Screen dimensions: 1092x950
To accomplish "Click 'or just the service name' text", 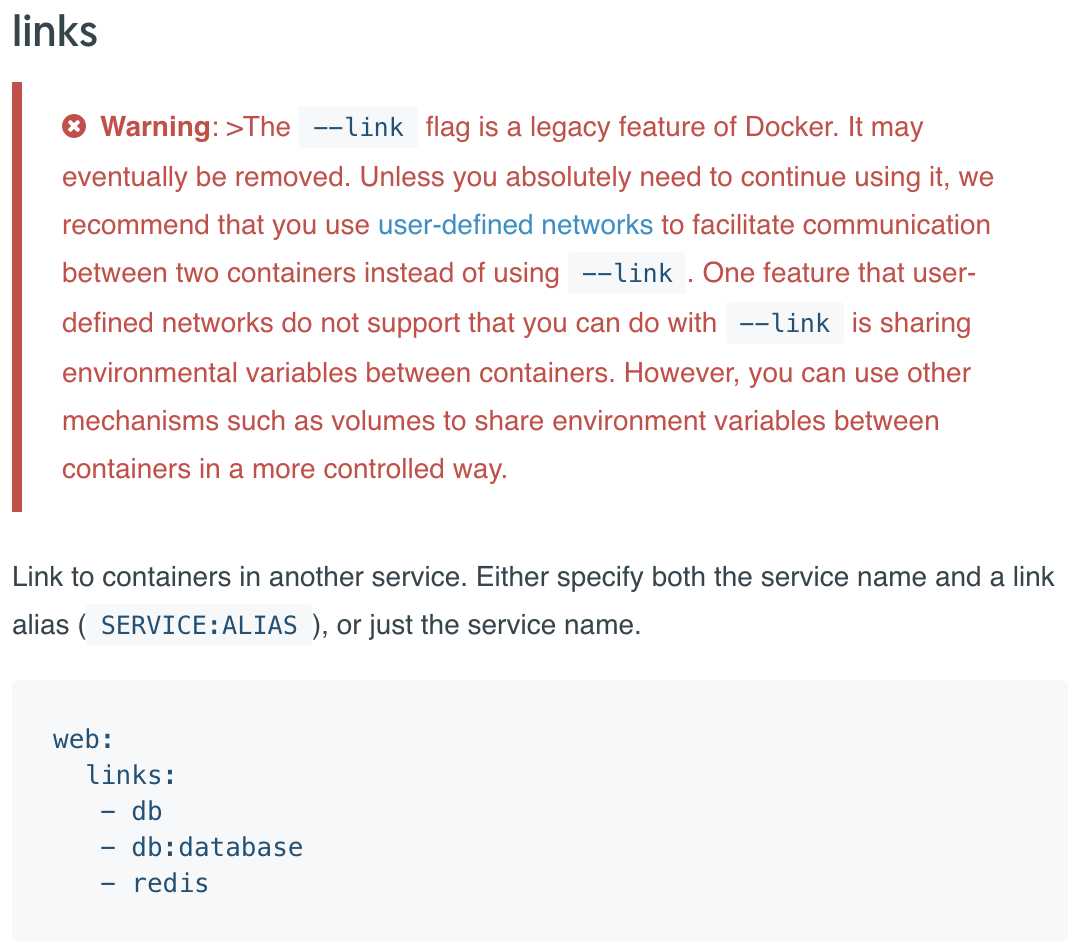I will (x=488, y=625).
